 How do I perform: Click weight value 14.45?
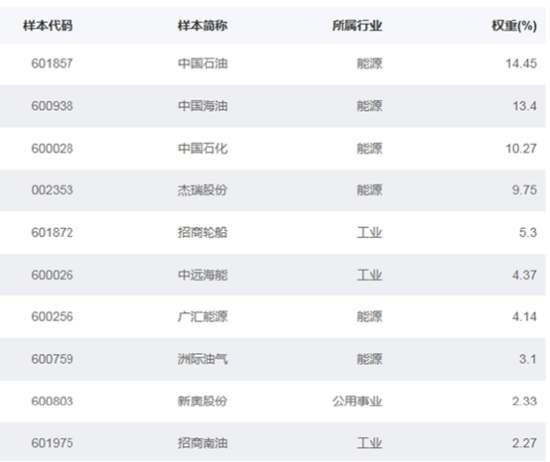point(521,63)
